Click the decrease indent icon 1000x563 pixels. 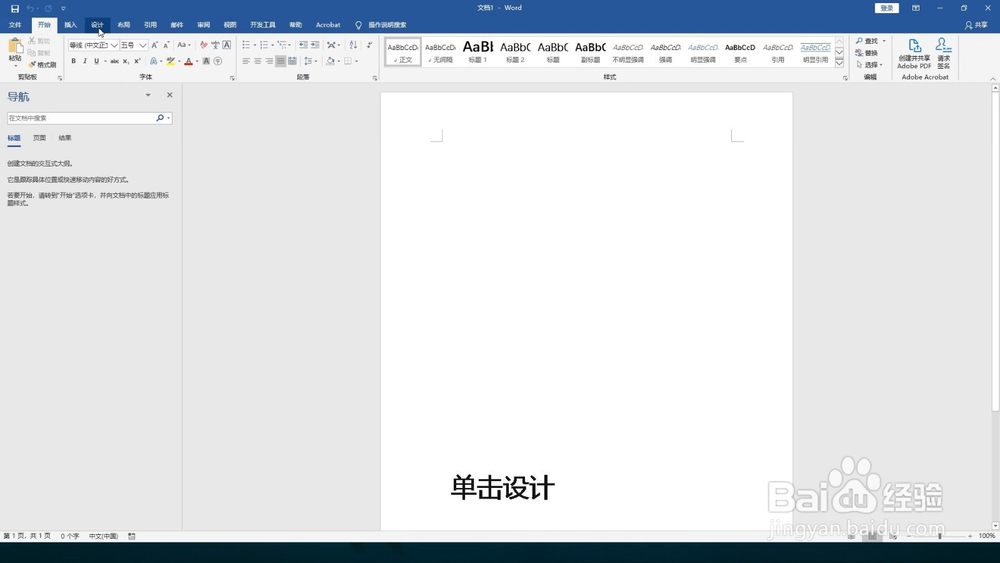tap(304, 45)
